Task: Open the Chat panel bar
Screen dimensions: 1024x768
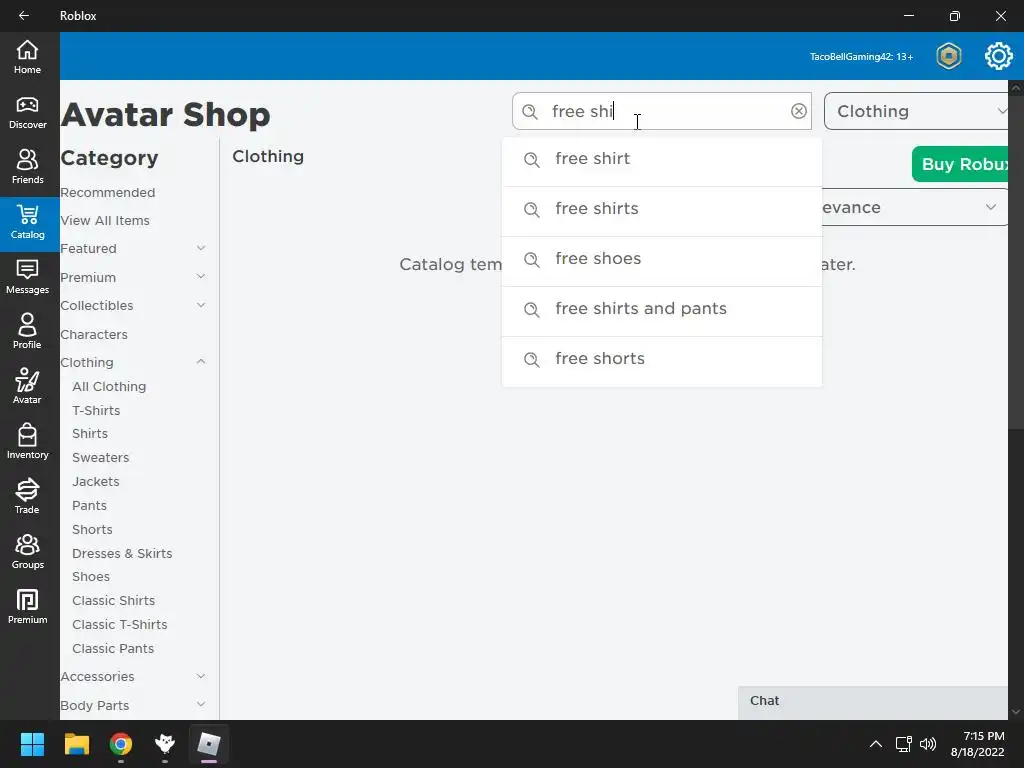Action: [x=872, y=701]
